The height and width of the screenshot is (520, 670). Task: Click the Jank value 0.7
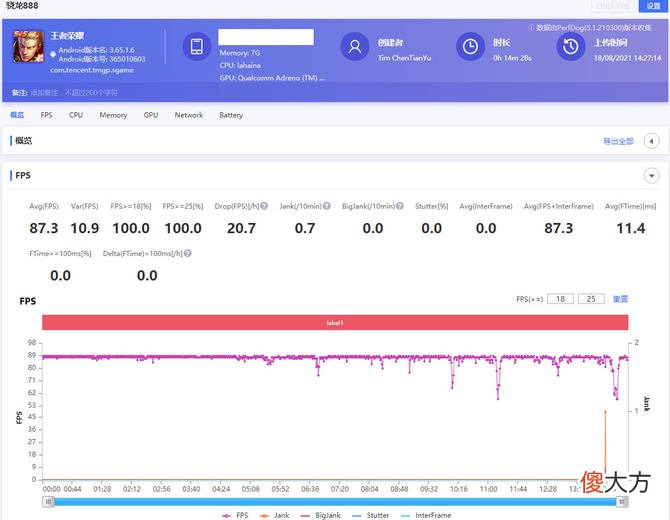[x=305, y=228]
